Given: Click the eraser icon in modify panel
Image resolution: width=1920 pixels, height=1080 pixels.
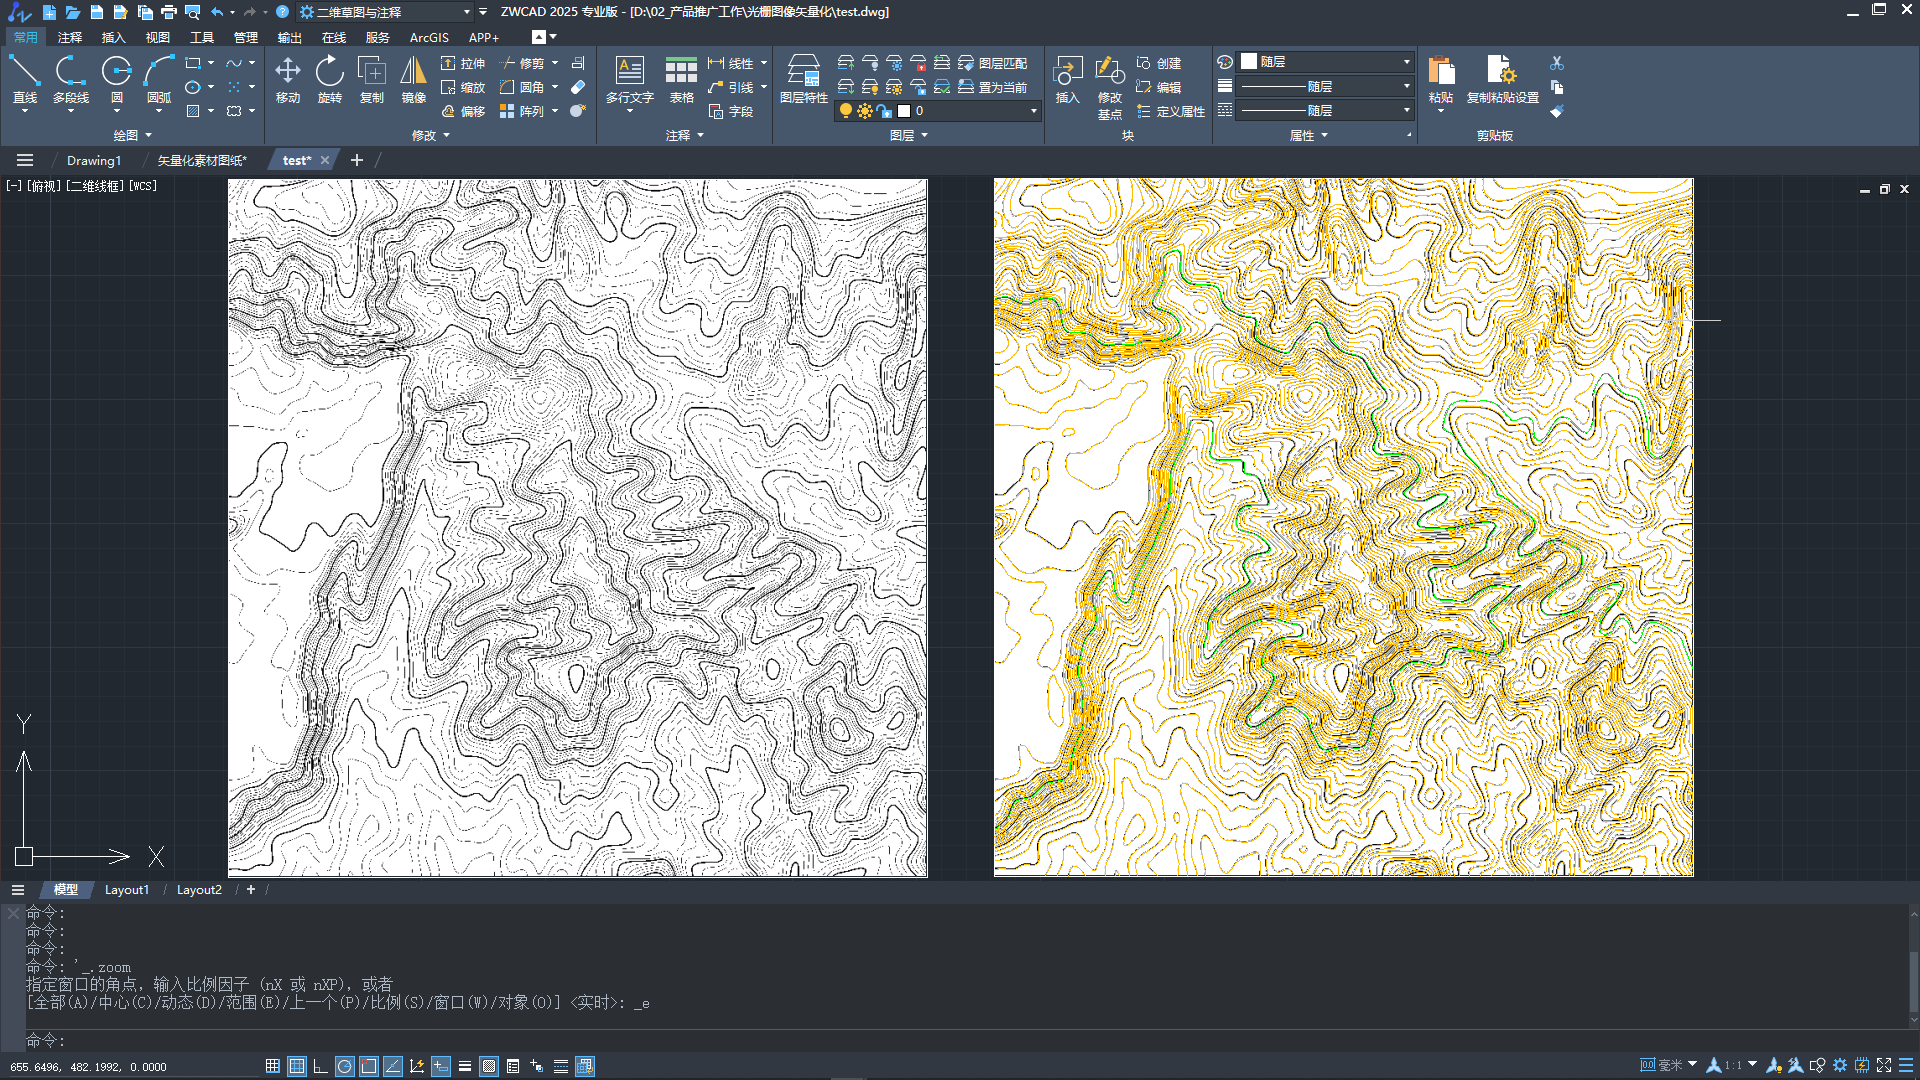Looking at the screenshot, I should [578, 87].
